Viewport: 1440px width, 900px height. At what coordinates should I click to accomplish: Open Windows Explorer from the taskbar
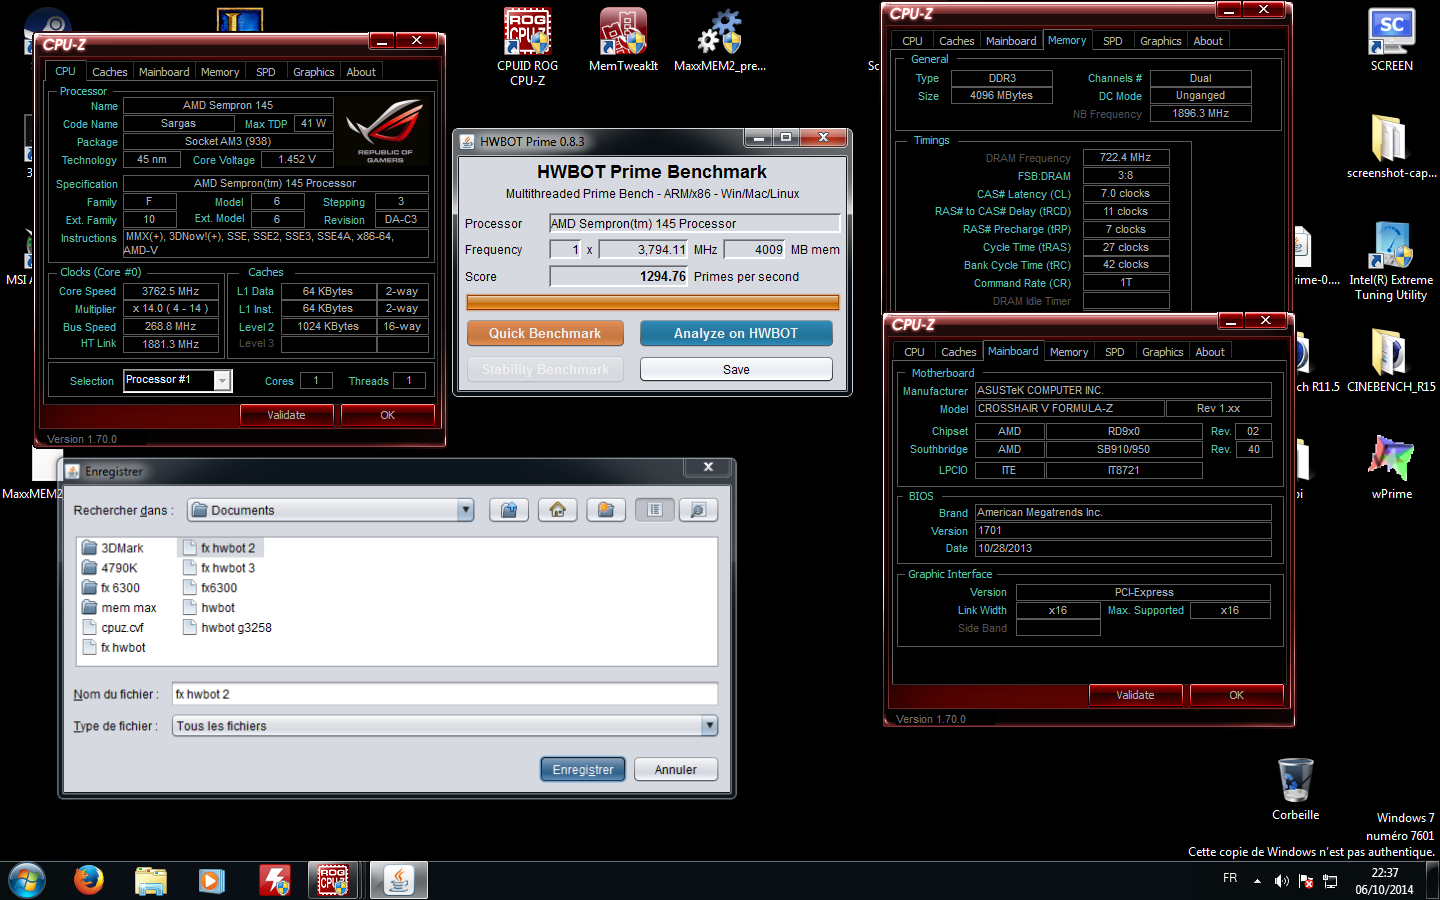151,880
